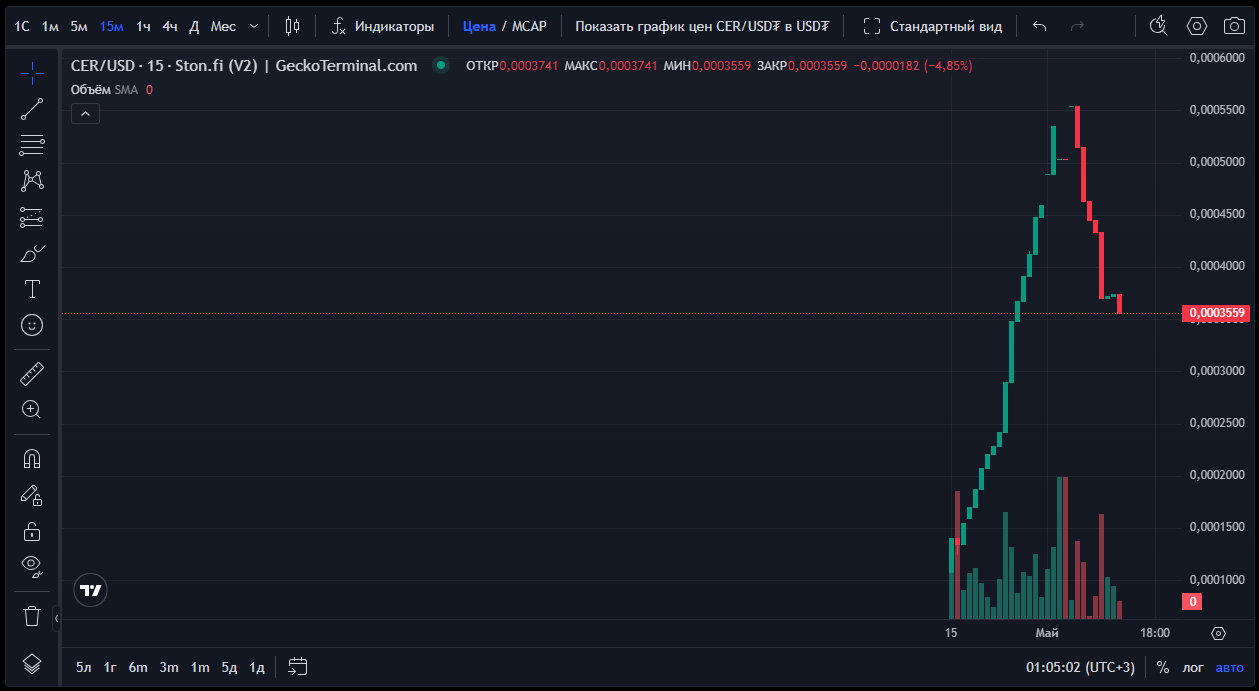The image size is (1259, 691).
Task: Select the trend line drawing tool
Action: [x=32, y=109]
